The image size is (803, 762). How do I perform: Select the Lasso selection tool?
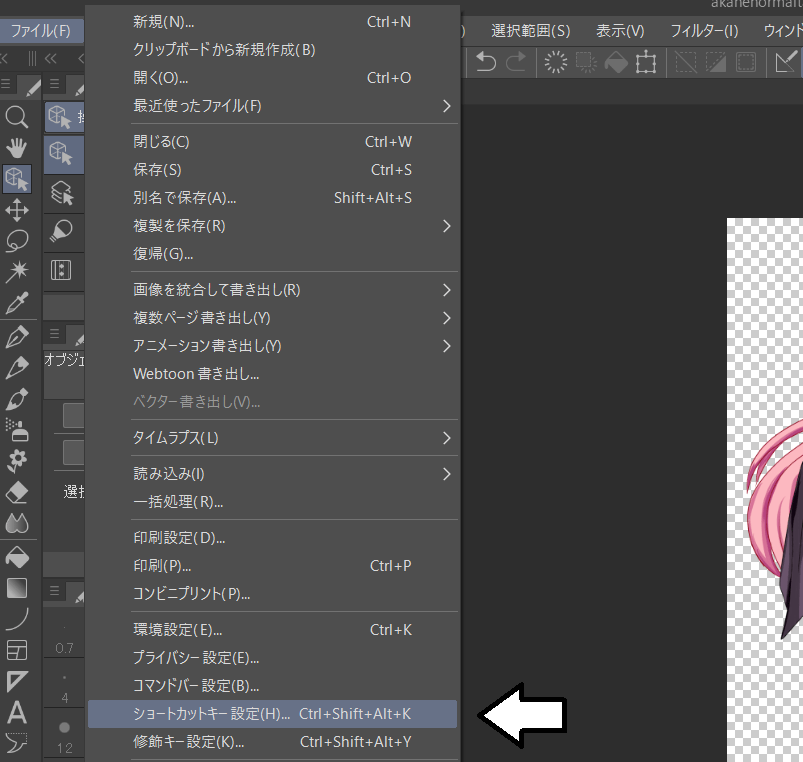pos(17,240)
